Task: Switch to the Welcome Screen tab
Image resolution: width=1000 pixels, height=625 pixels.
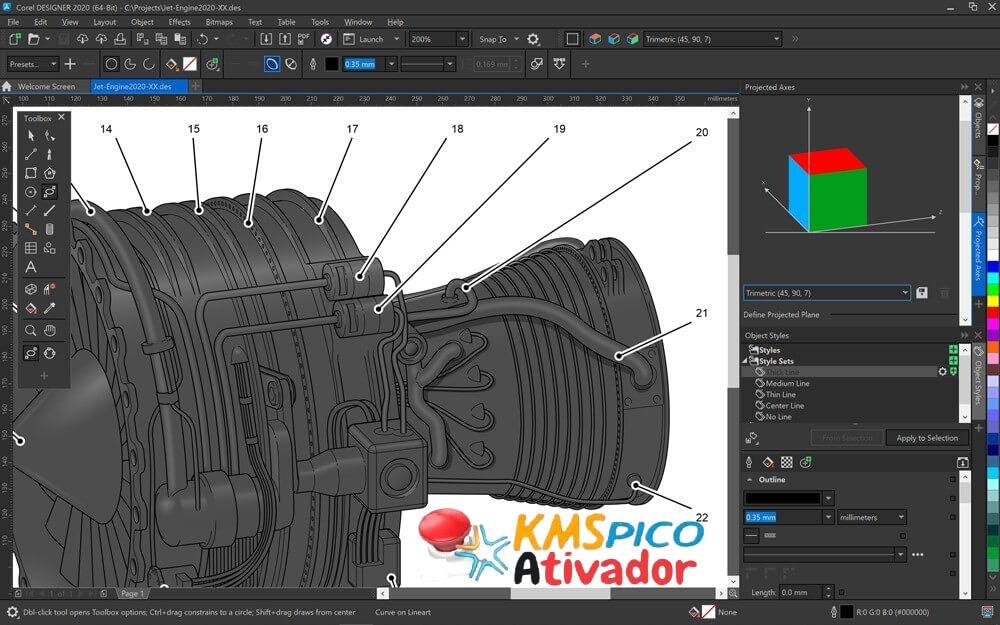Action: (46, 86)
